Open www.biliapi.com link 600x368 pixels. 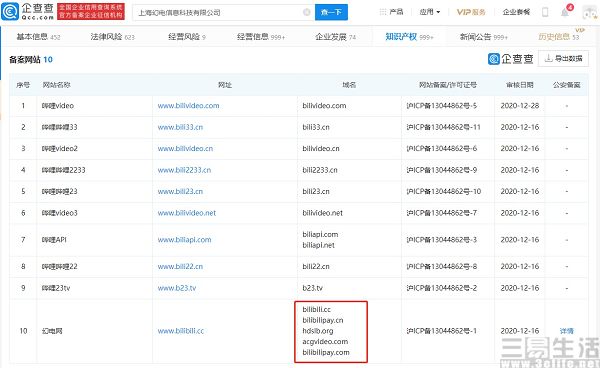[184, 239]
